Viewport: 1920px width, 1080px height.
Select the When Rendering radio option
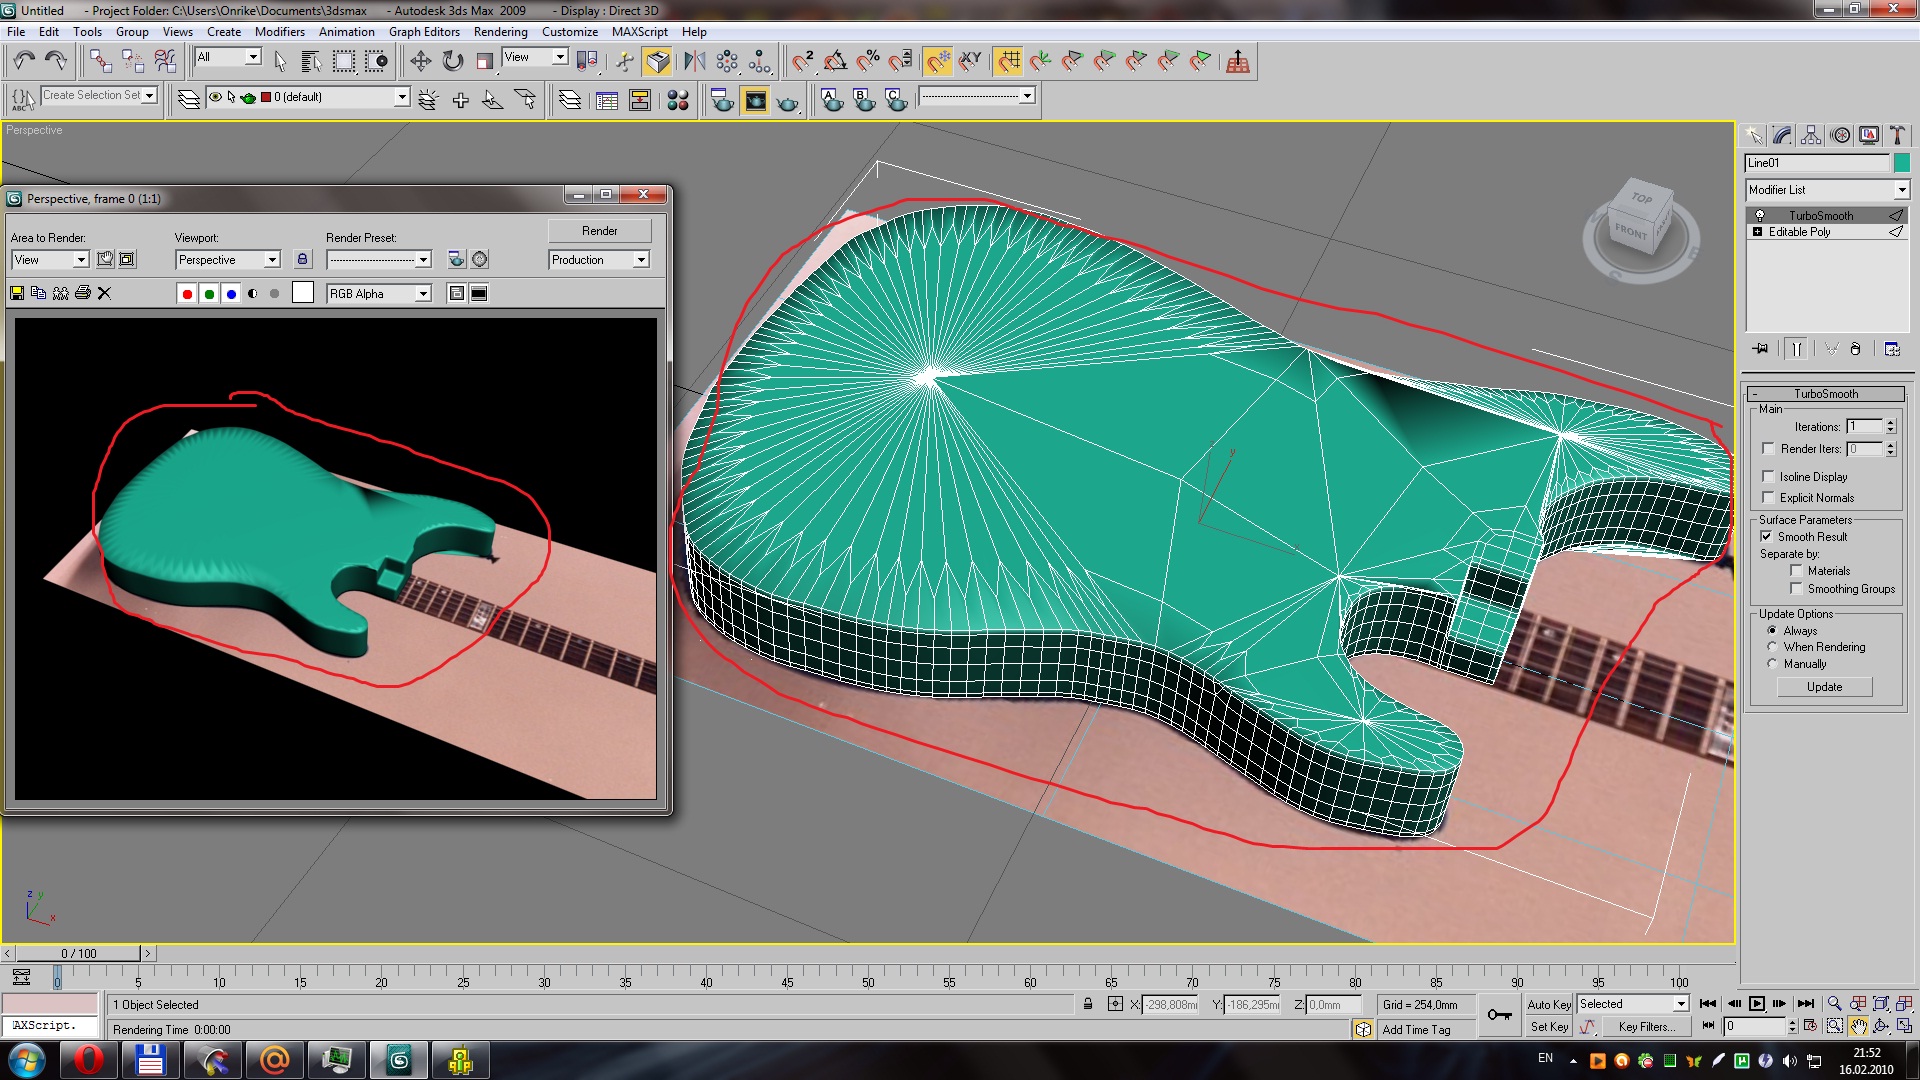coord(1772,647)
